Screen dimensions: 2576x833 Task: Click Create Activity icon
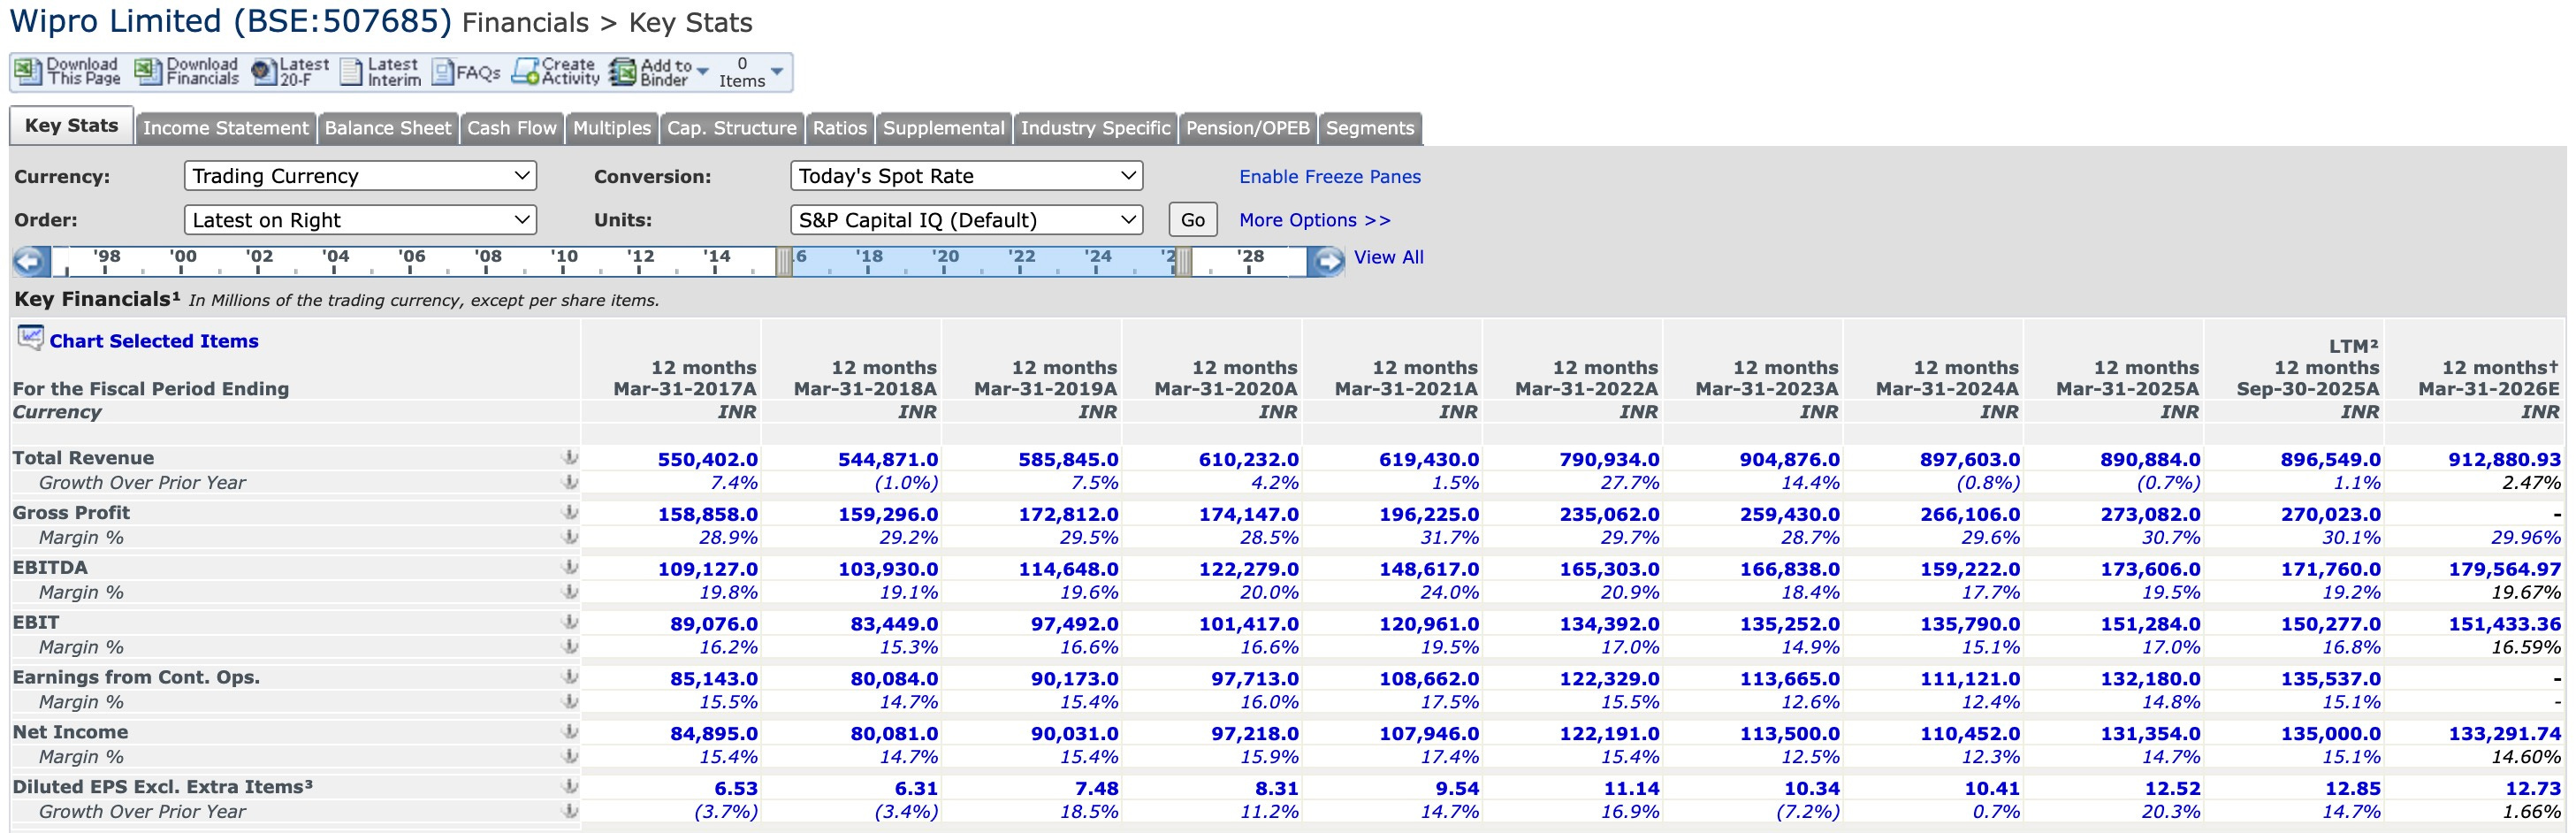click(x=525, y=72)
